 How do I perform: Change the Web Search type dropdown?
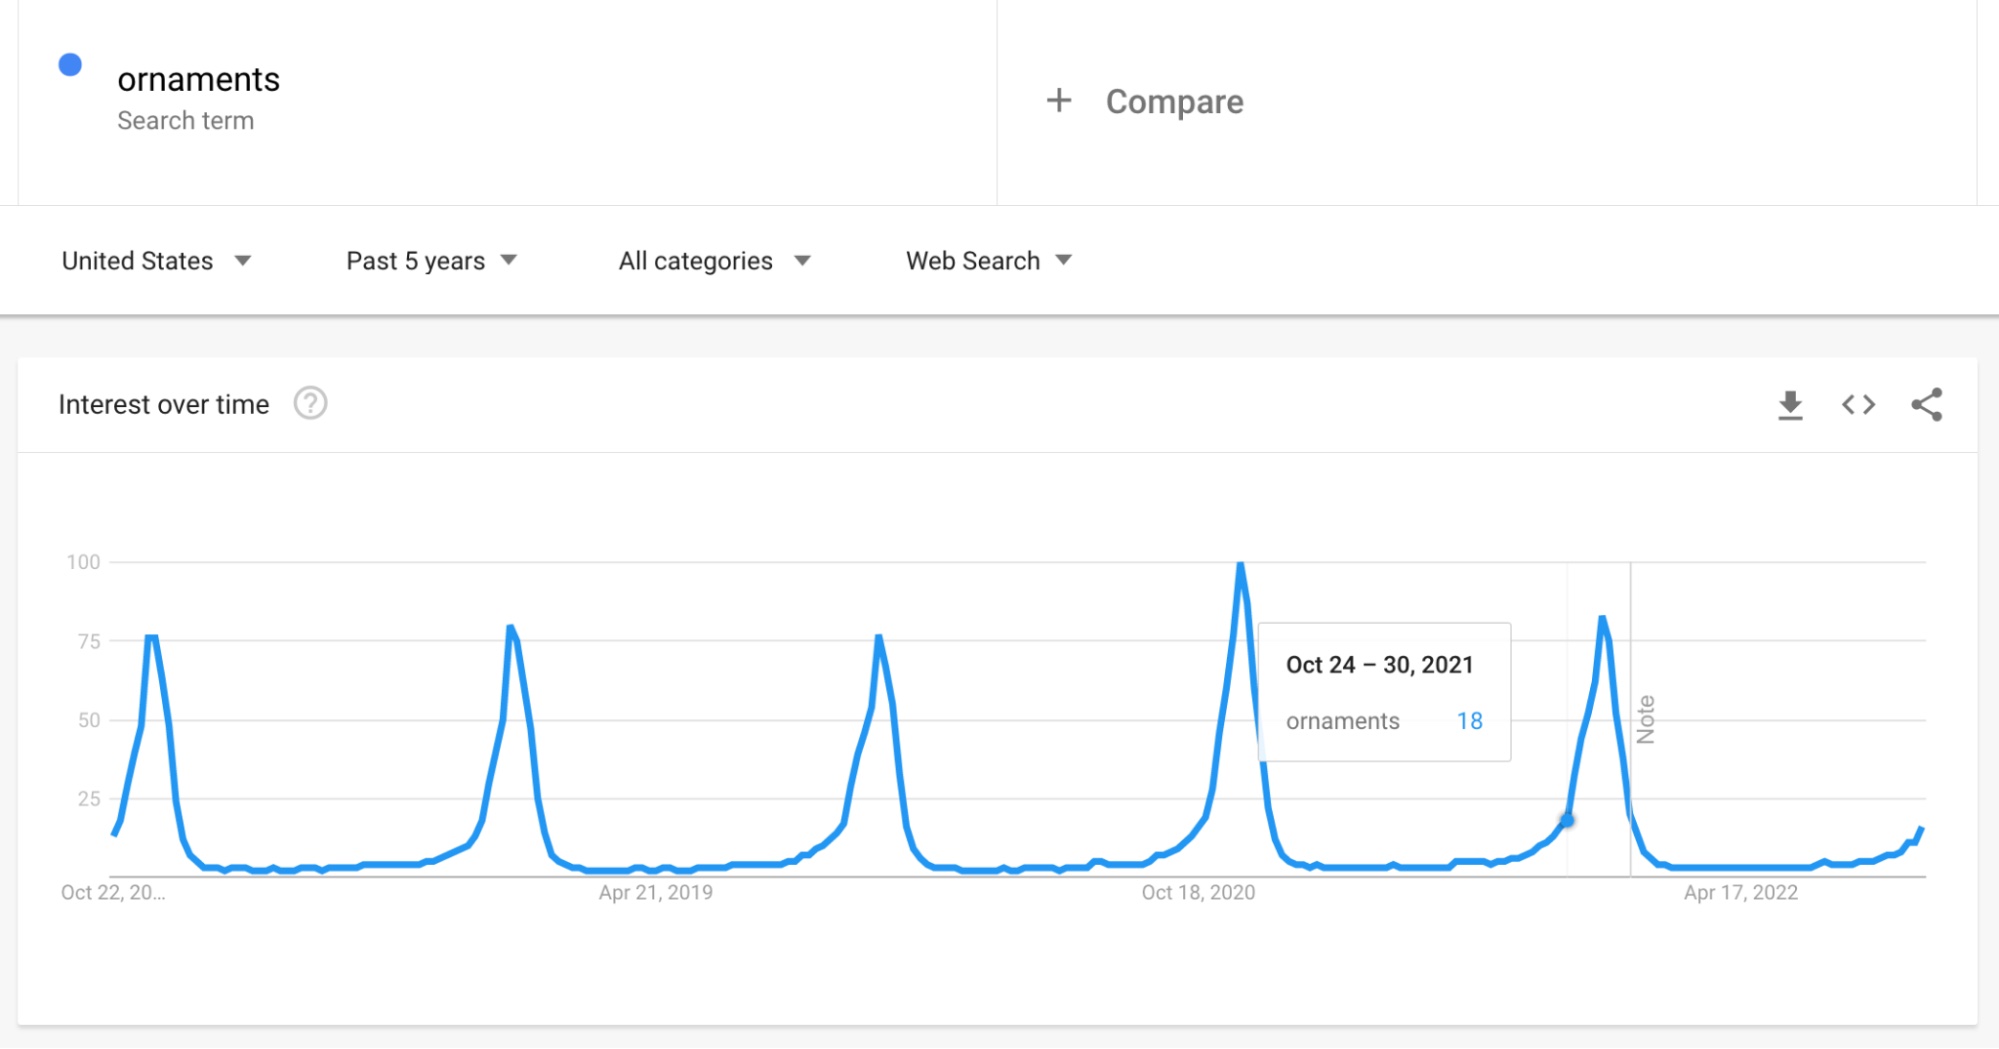988,261
